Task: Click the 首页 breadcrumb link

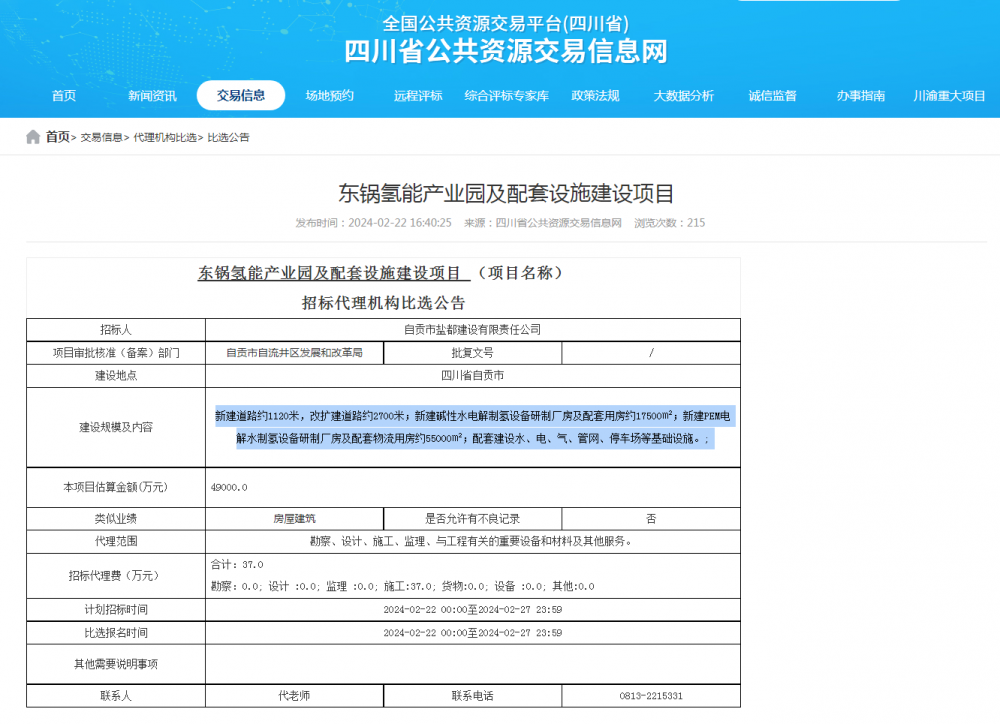Action: (x=57, y=137)
